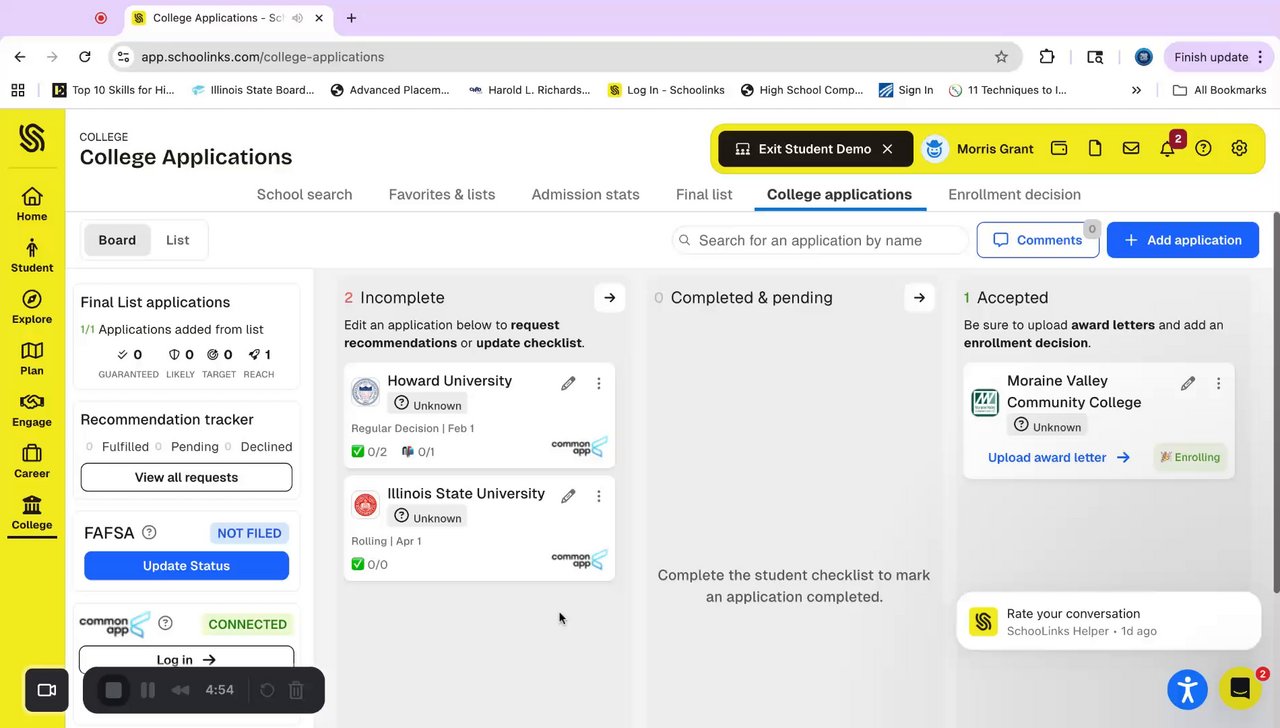The image size is (1280, 728).
Task: Click Update Status for FAFSA
Action: coord(186,565)
